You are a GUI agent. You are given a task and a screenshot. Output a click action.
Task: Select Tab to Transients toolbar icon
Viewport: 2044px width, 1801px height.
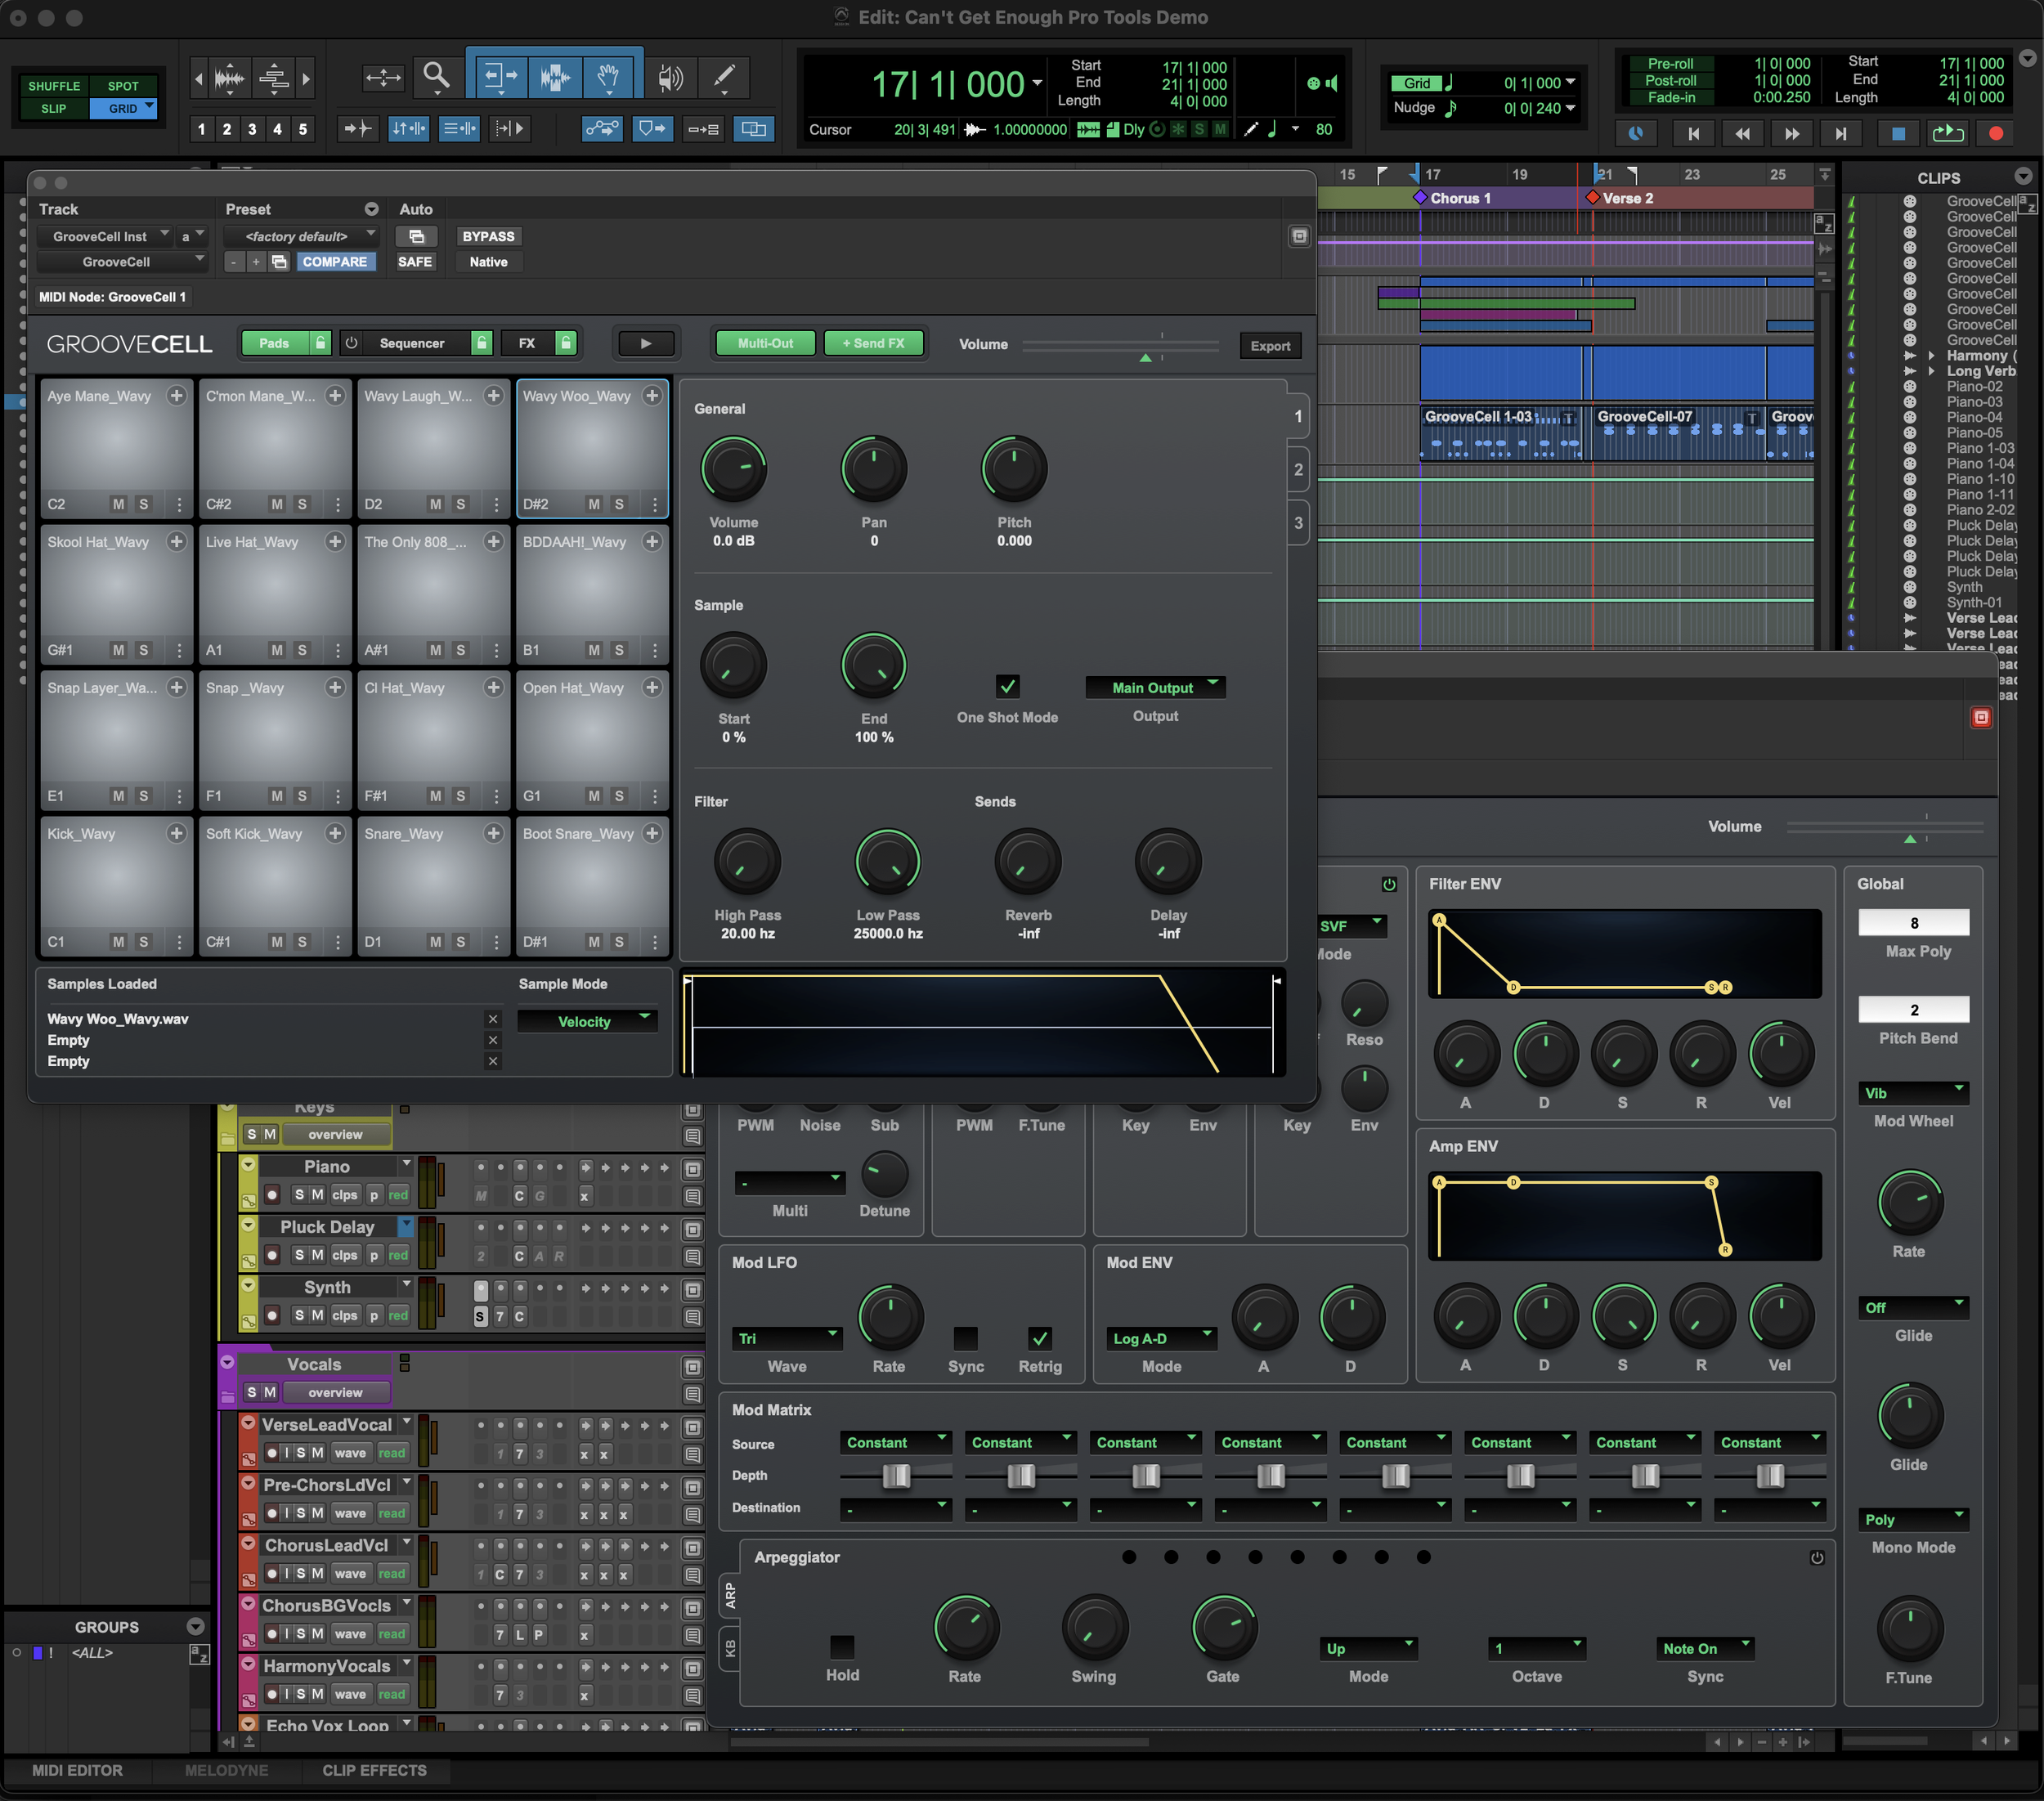[x=357, y=129]
